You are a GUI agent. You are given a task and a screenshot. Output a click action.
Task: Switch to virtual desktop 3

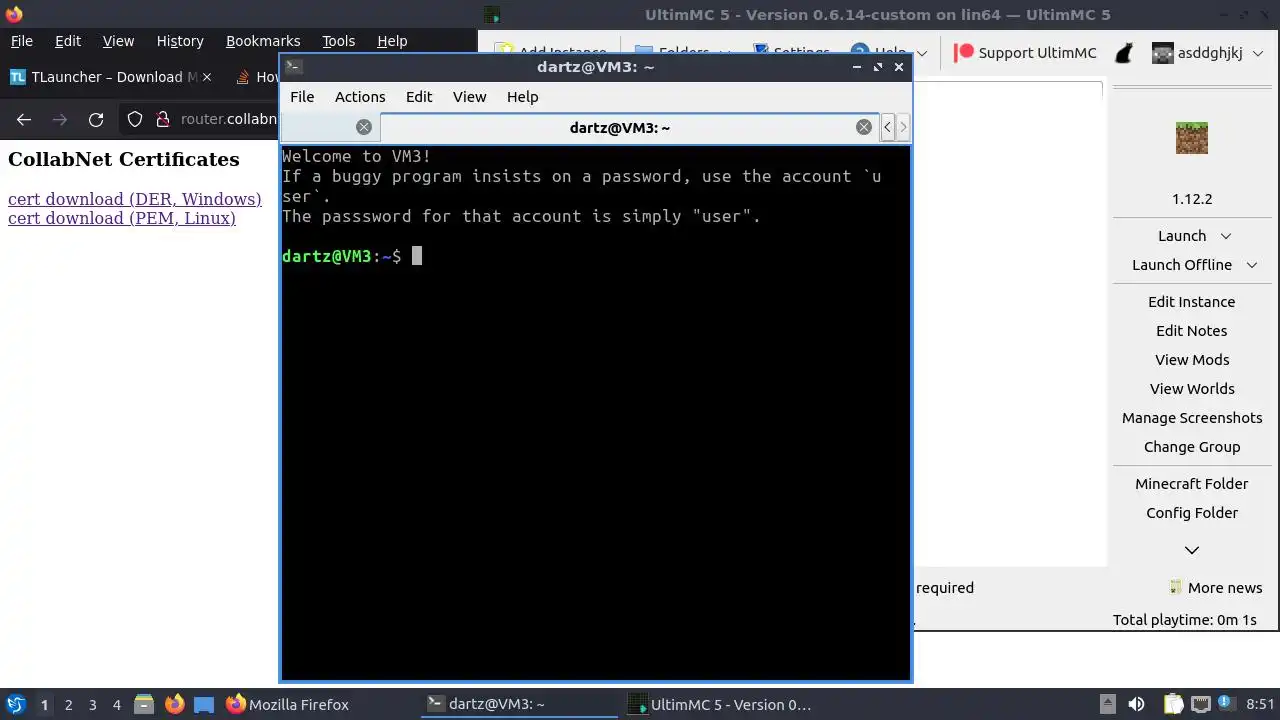tap(92, 705)
